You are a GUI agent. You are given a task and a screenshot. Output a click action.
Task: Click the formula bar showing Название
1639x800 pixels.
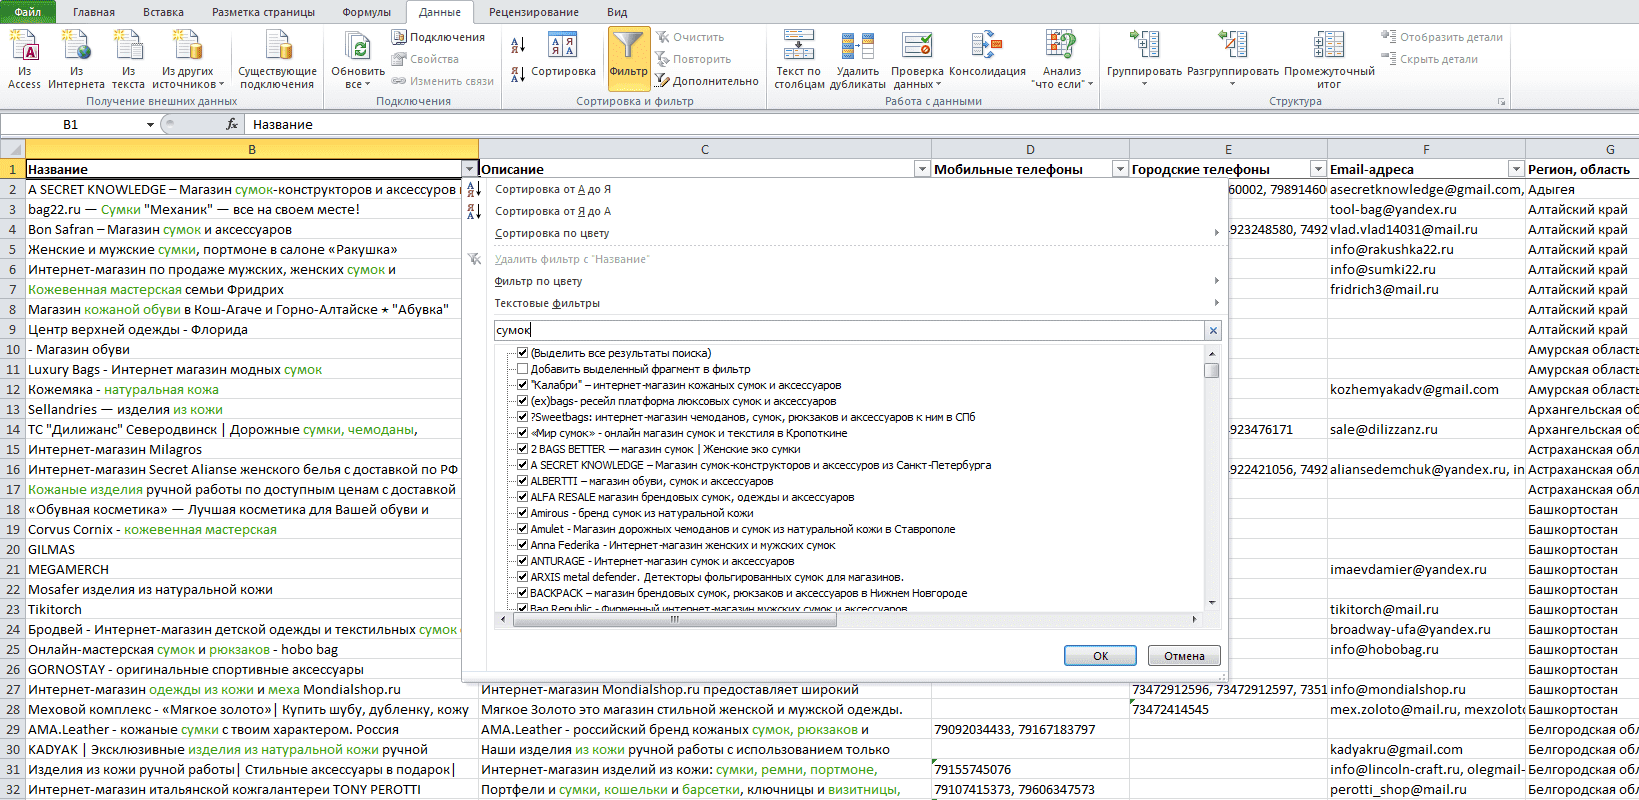[940, 124]
